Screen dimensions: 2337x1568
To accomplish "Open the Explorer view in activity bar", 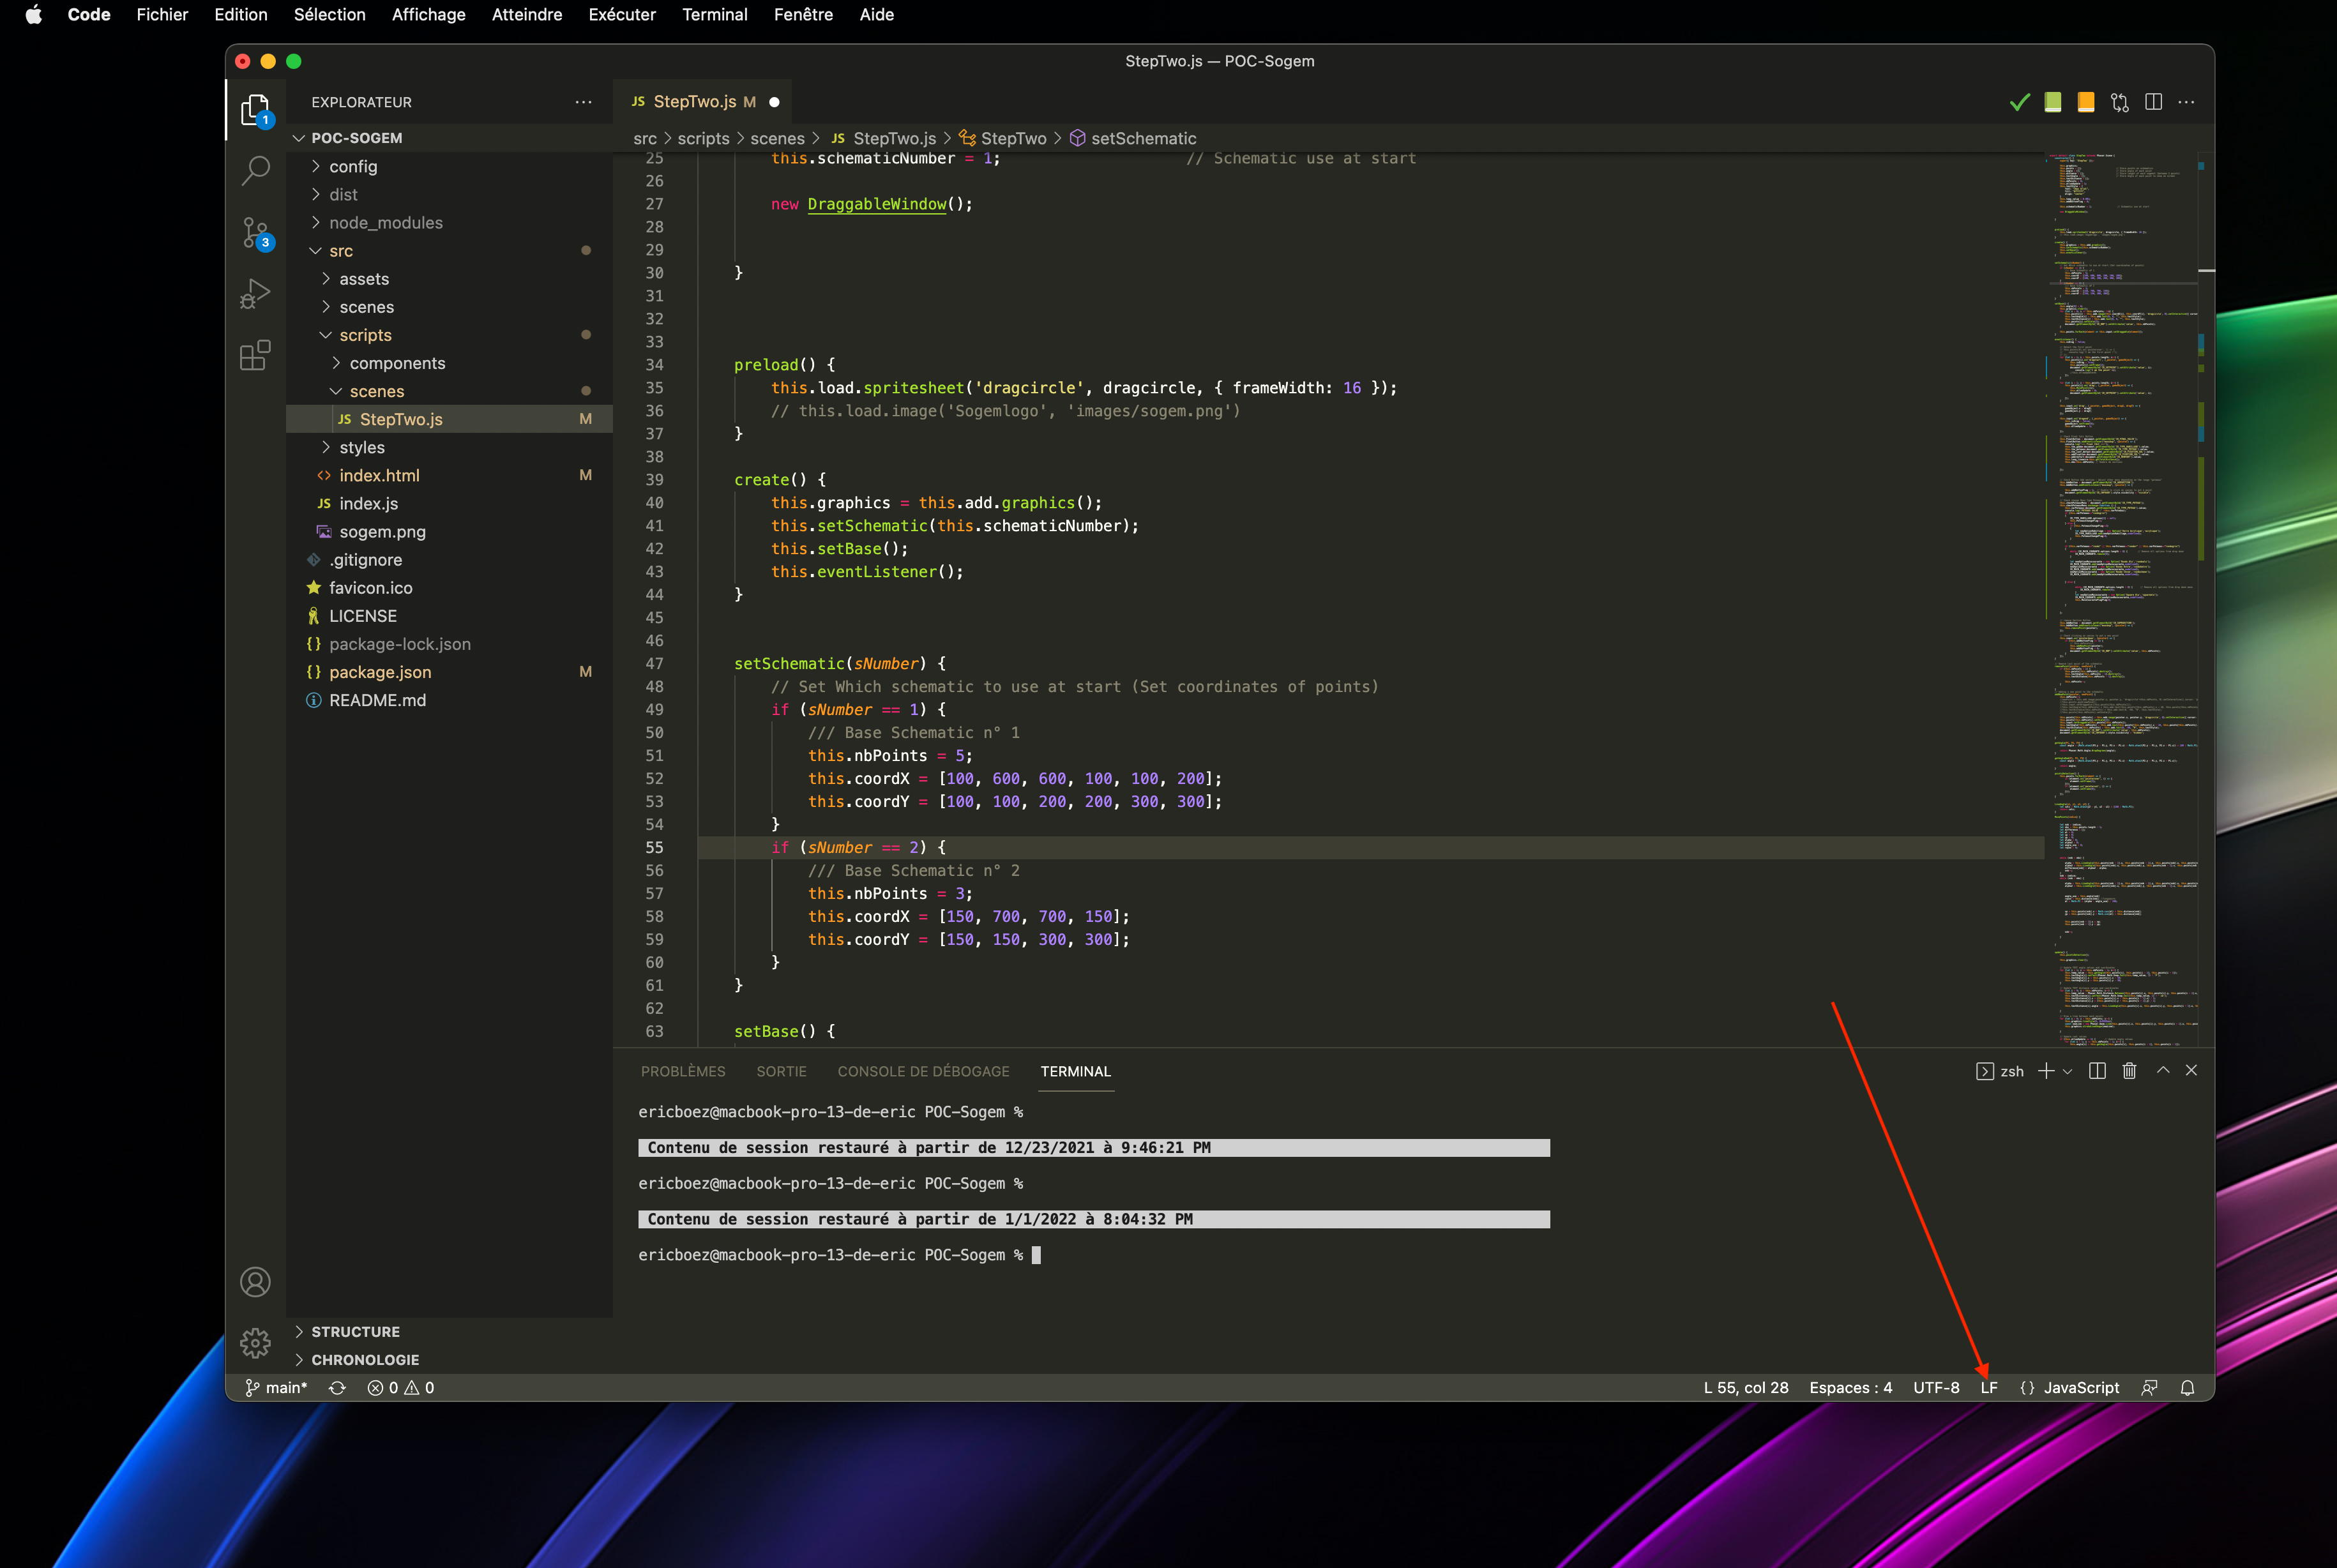I will point(256,110).
